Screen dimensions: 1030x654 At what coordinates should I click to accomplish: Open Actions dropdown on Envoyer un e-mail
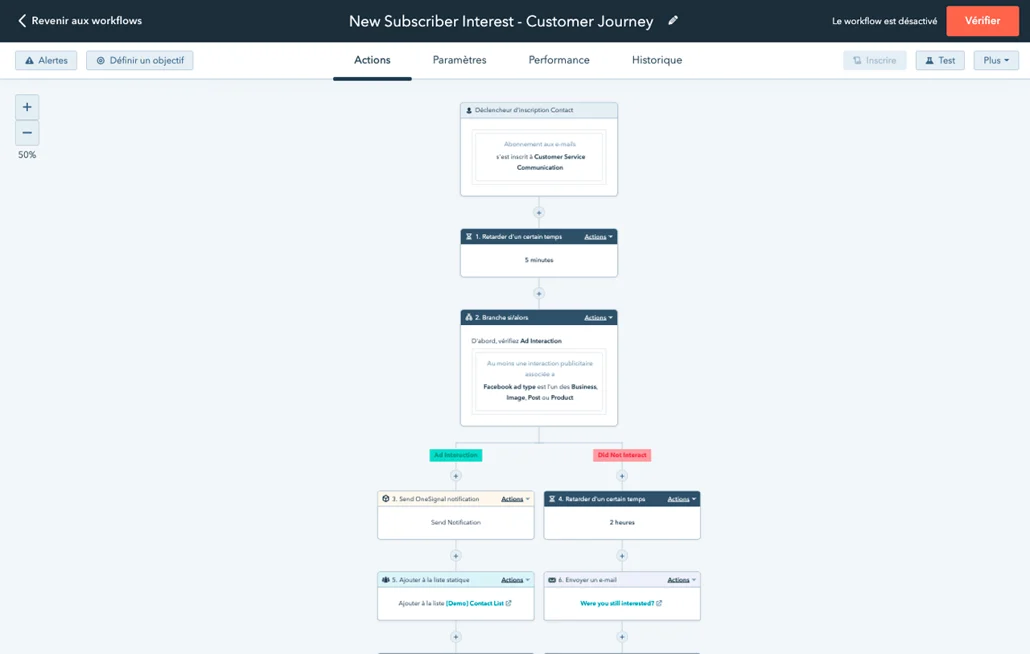coord(682,580)
